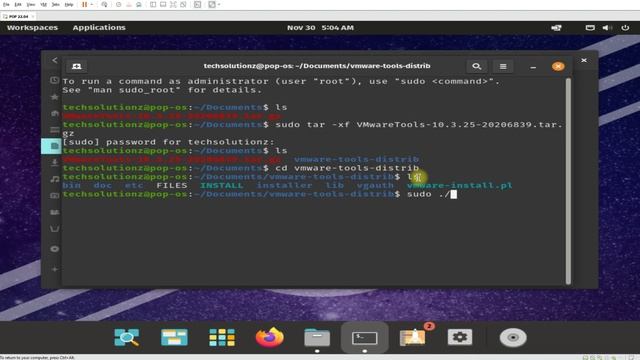This screenshot has width=640, height=360.
Task: Open the Help menu in VMware
Action: click(x=69, y=4)
